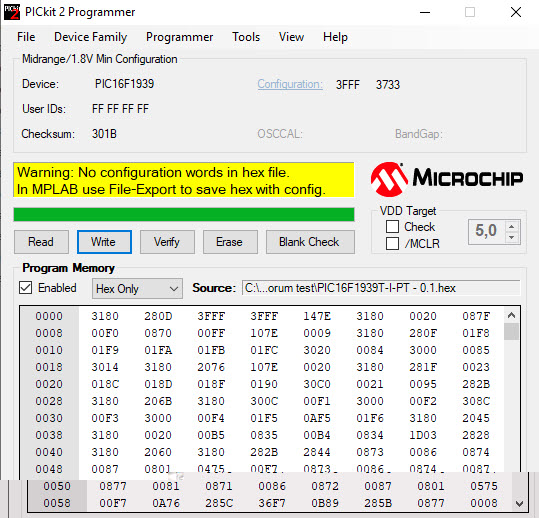The height and width of the screenshot is (518, 539).
Task: Select memory cell 2045 in row 0030
Action: pyautogui.click(x=476, y=418)
